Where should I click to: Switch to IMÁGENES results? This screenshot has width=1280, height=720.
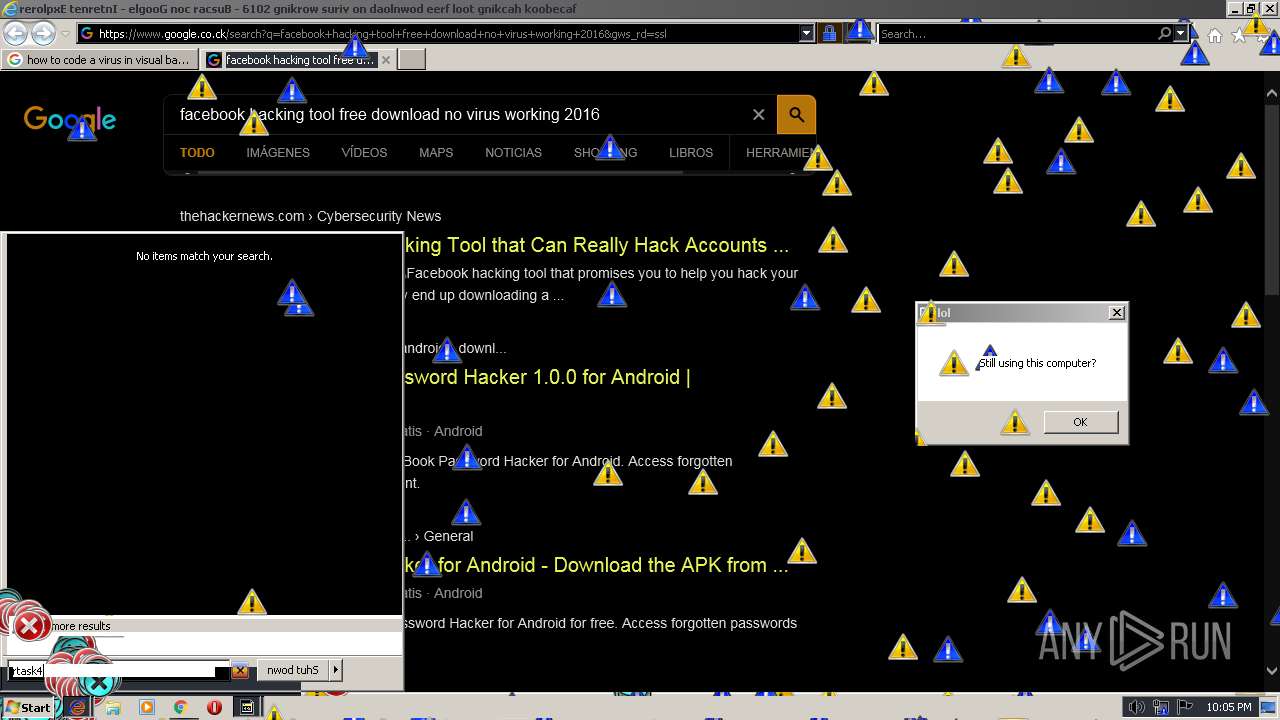[x=278, y=153]
